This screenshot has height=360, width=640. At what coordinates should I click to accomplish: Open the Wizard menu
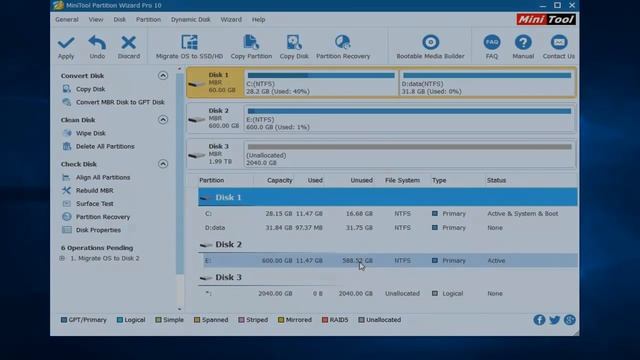click(x=231, y=20)
